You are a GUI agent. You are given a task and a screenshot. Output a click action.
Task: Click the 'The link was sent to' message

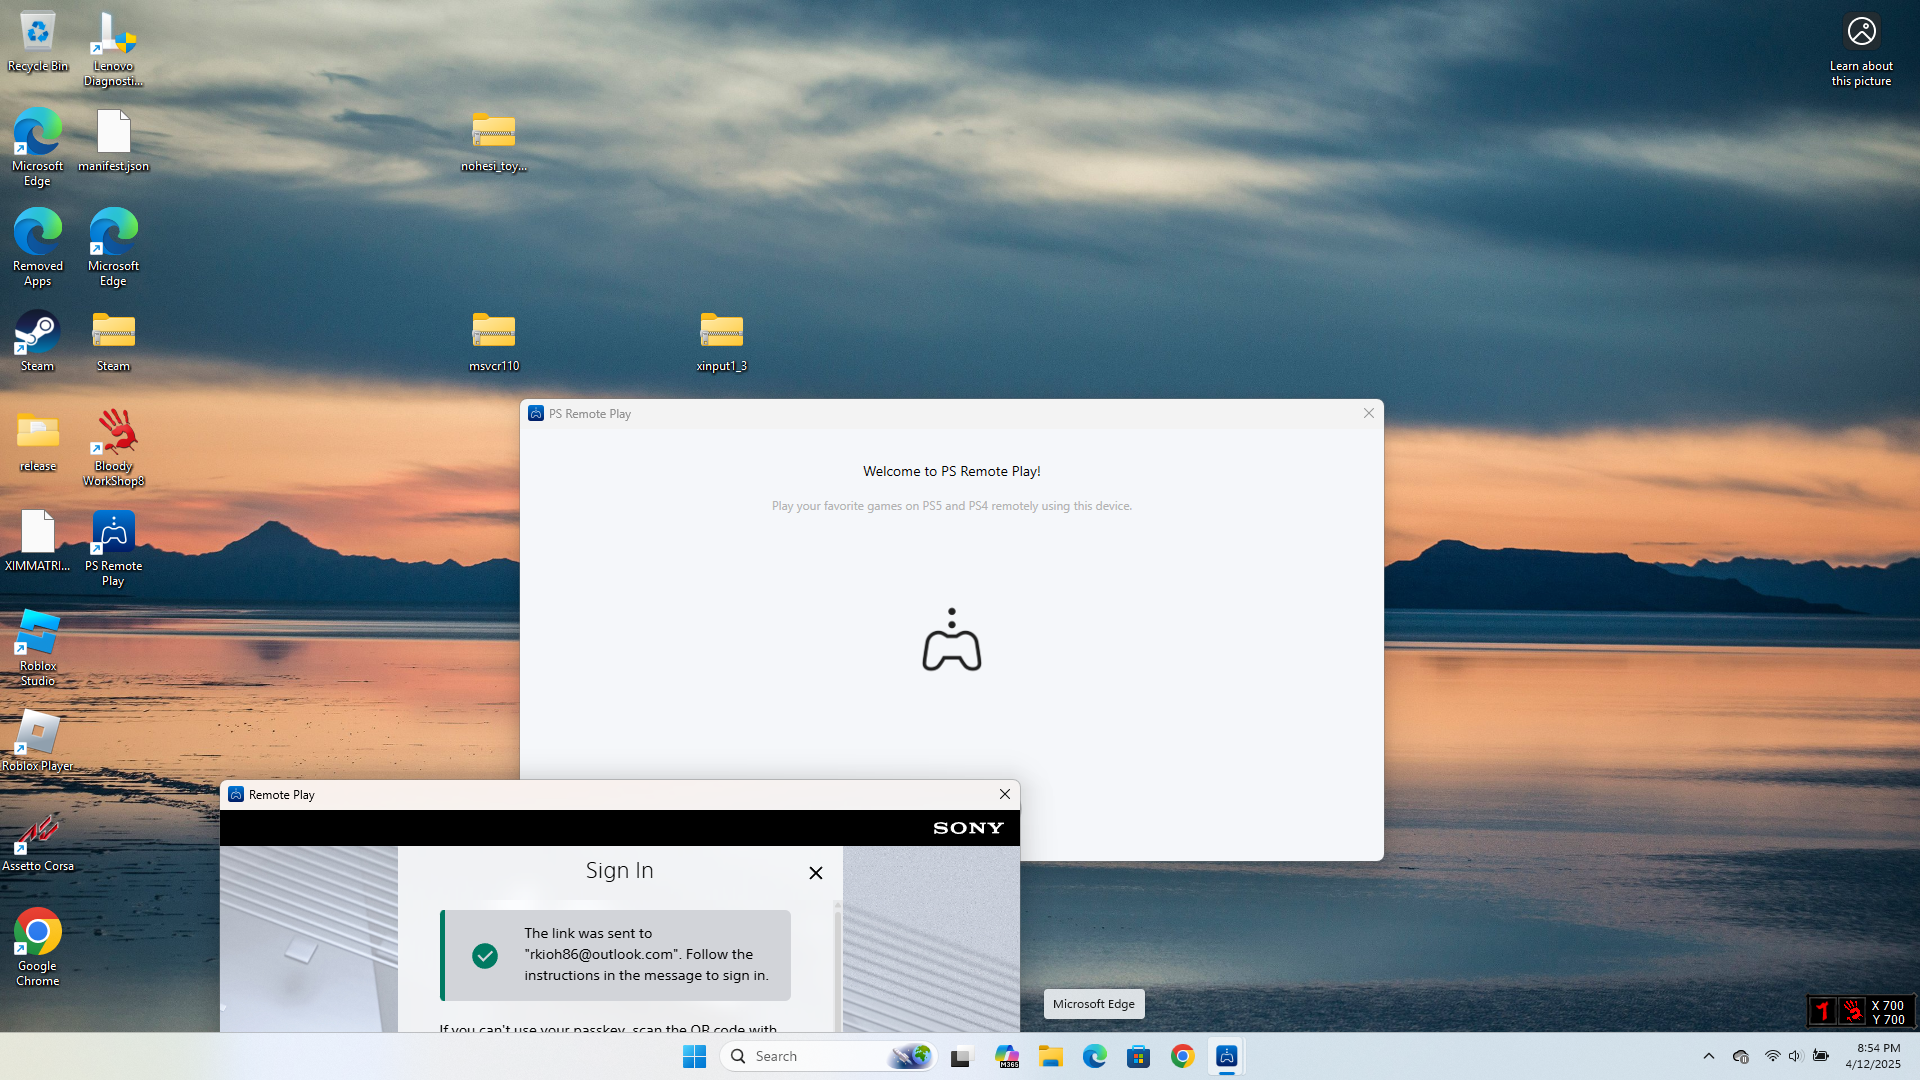point(647,954)
